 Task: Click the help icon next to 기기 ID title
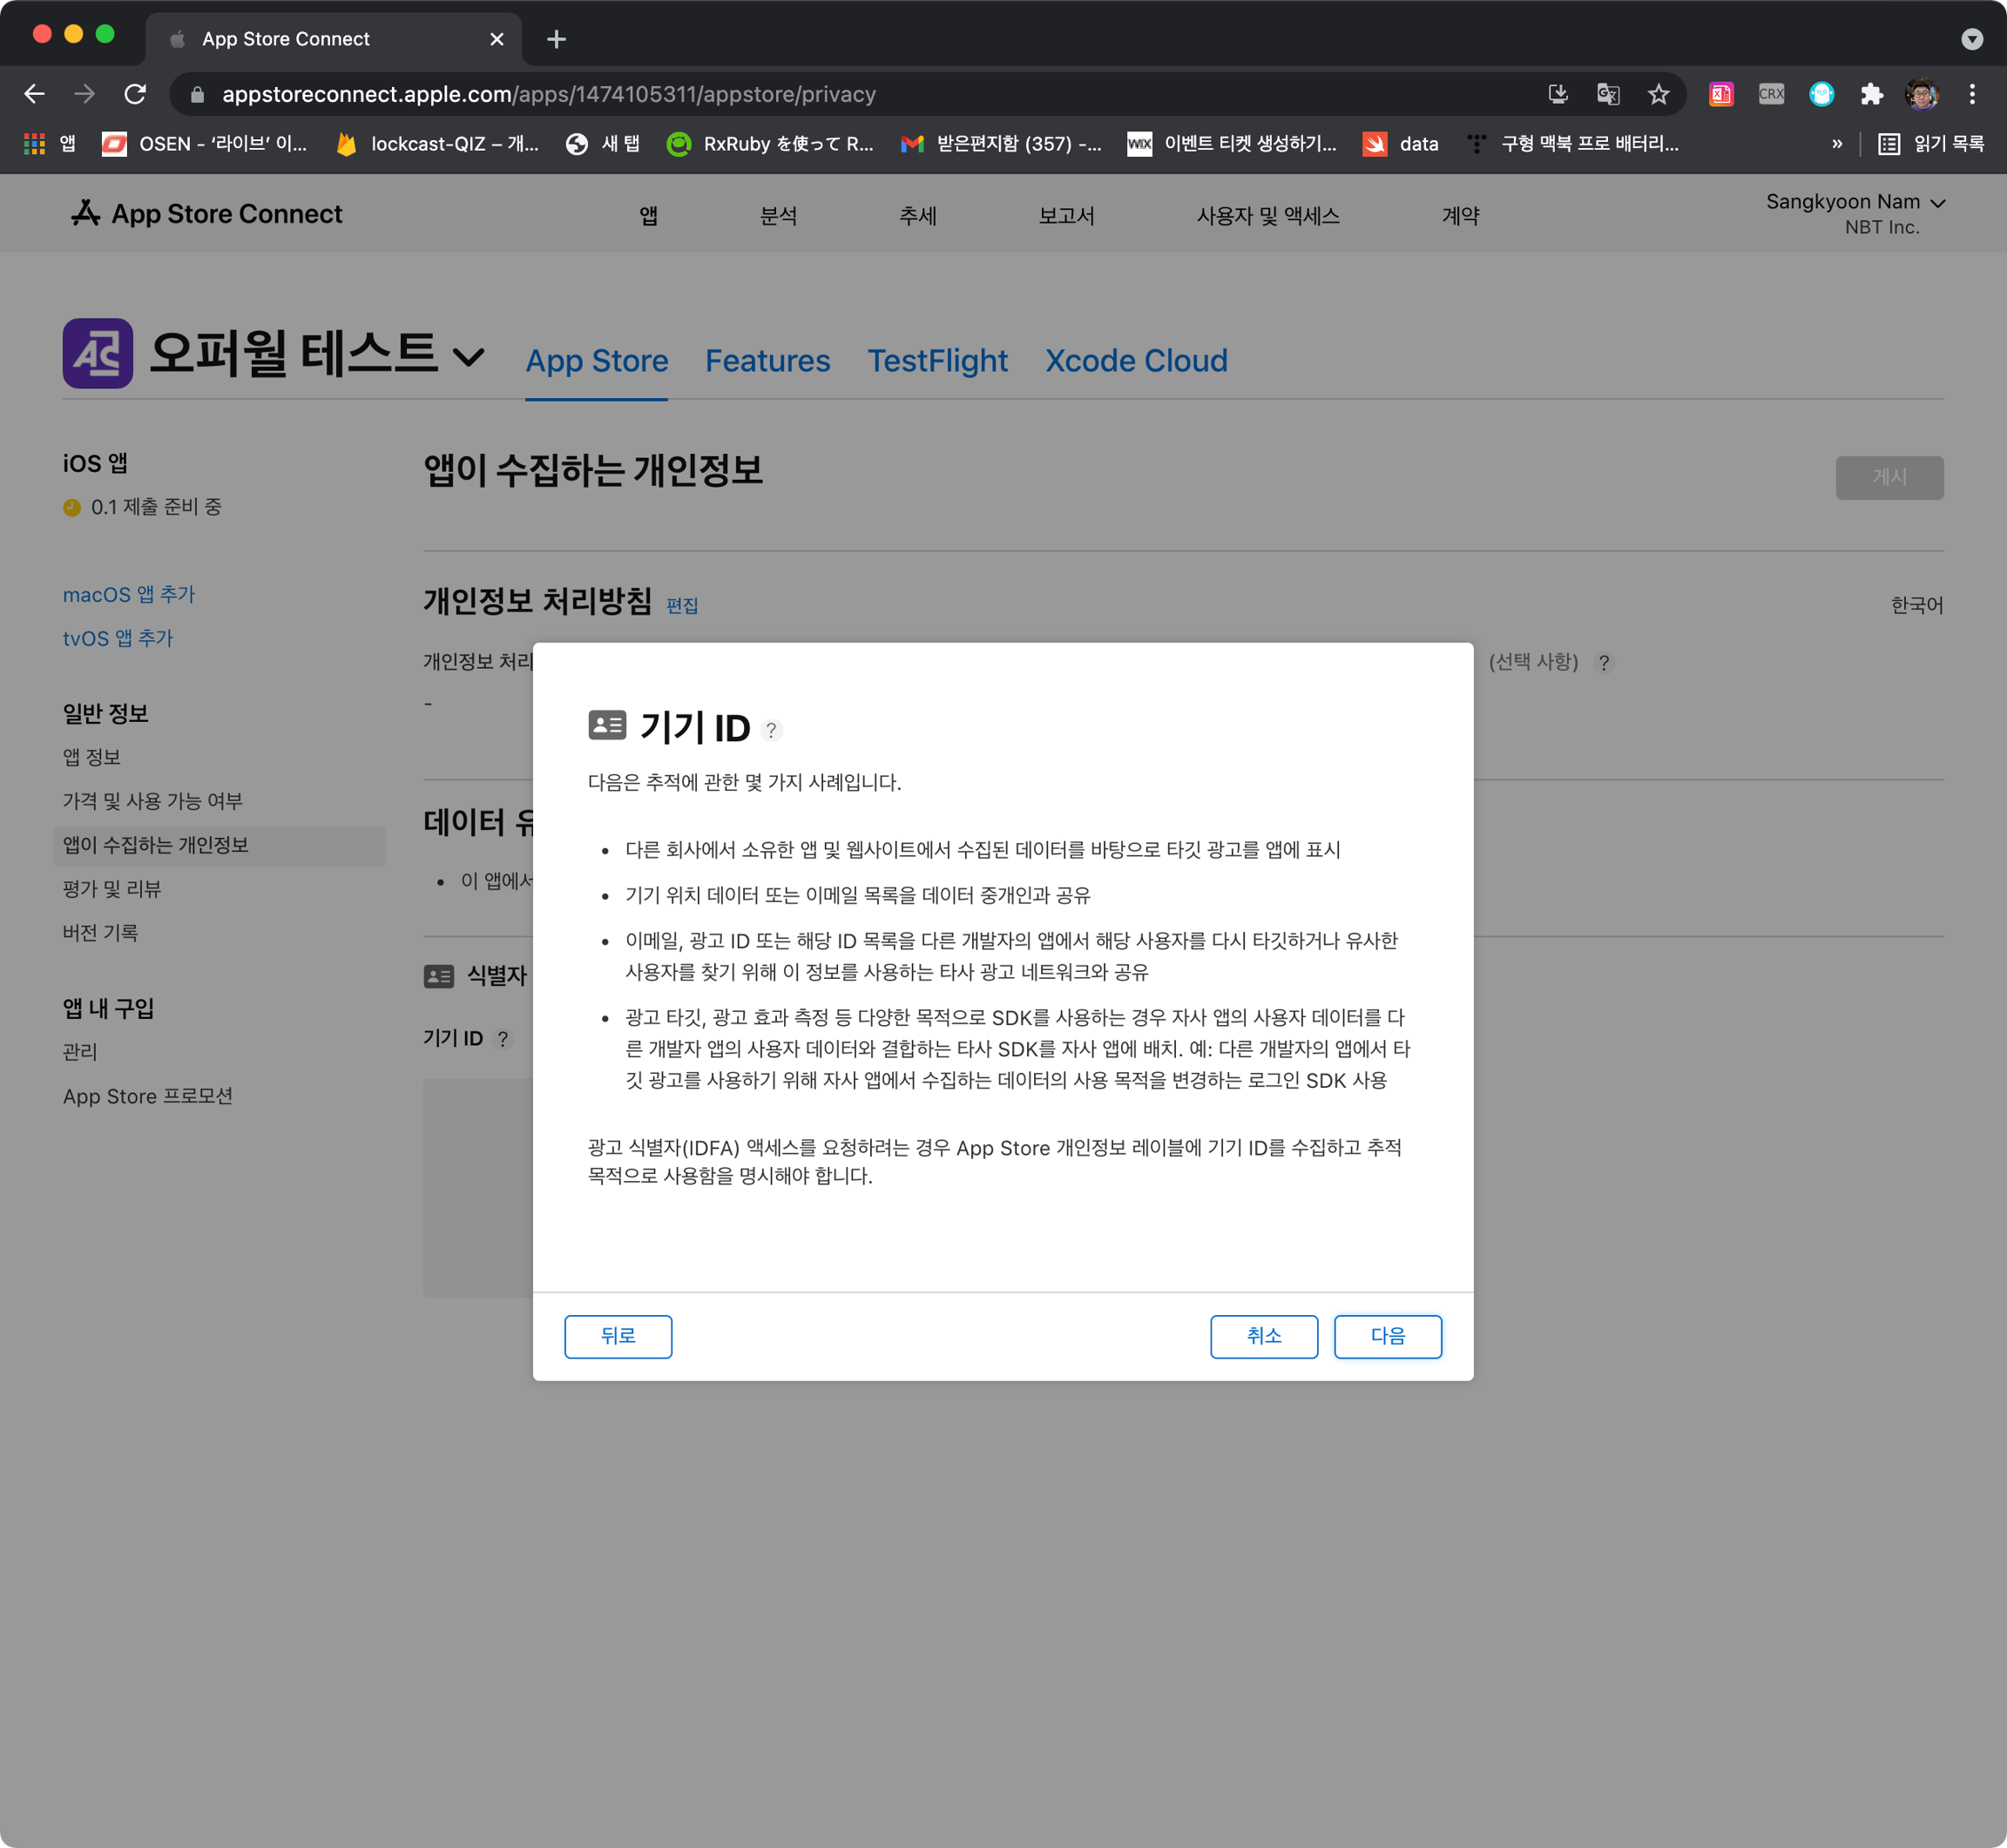coord(771,730)
